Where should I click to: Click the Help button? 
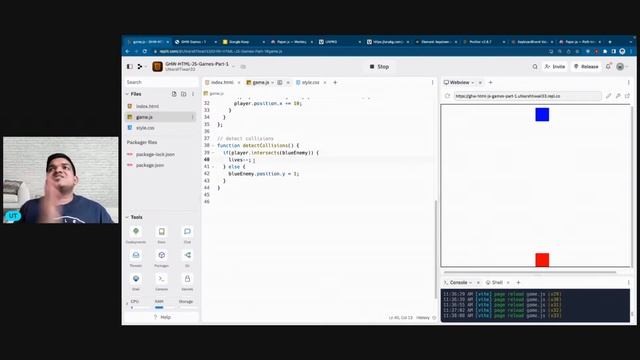point(162,317)
